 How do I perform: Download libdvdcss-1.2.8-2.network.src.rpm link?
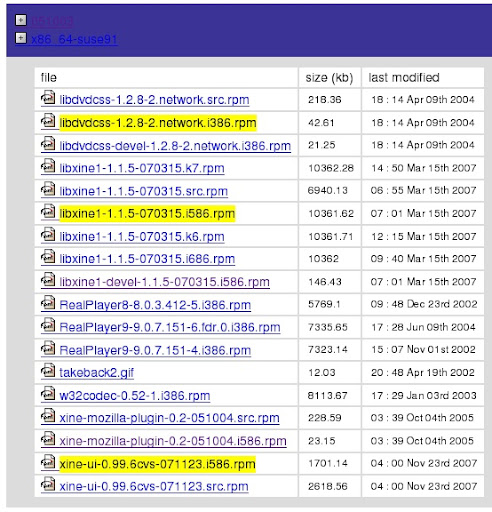click(x=154, y=100)
